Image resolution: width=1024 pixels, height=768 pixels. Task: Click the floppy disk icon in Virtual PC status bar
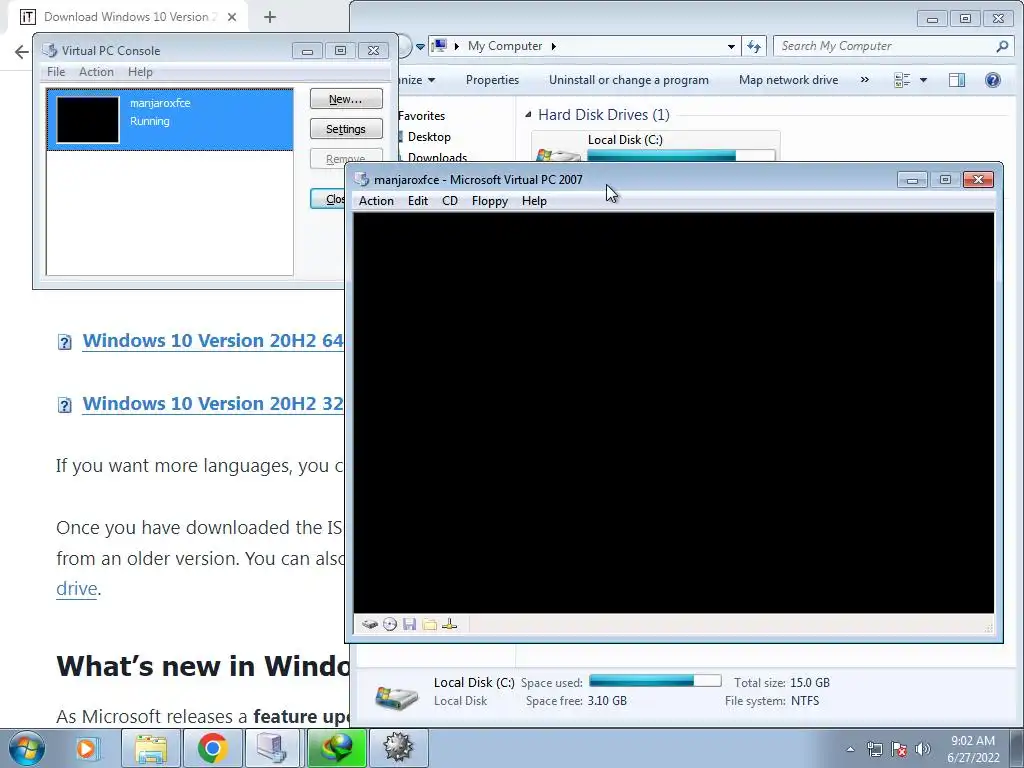pyautogui.click(x=409, y=624)
